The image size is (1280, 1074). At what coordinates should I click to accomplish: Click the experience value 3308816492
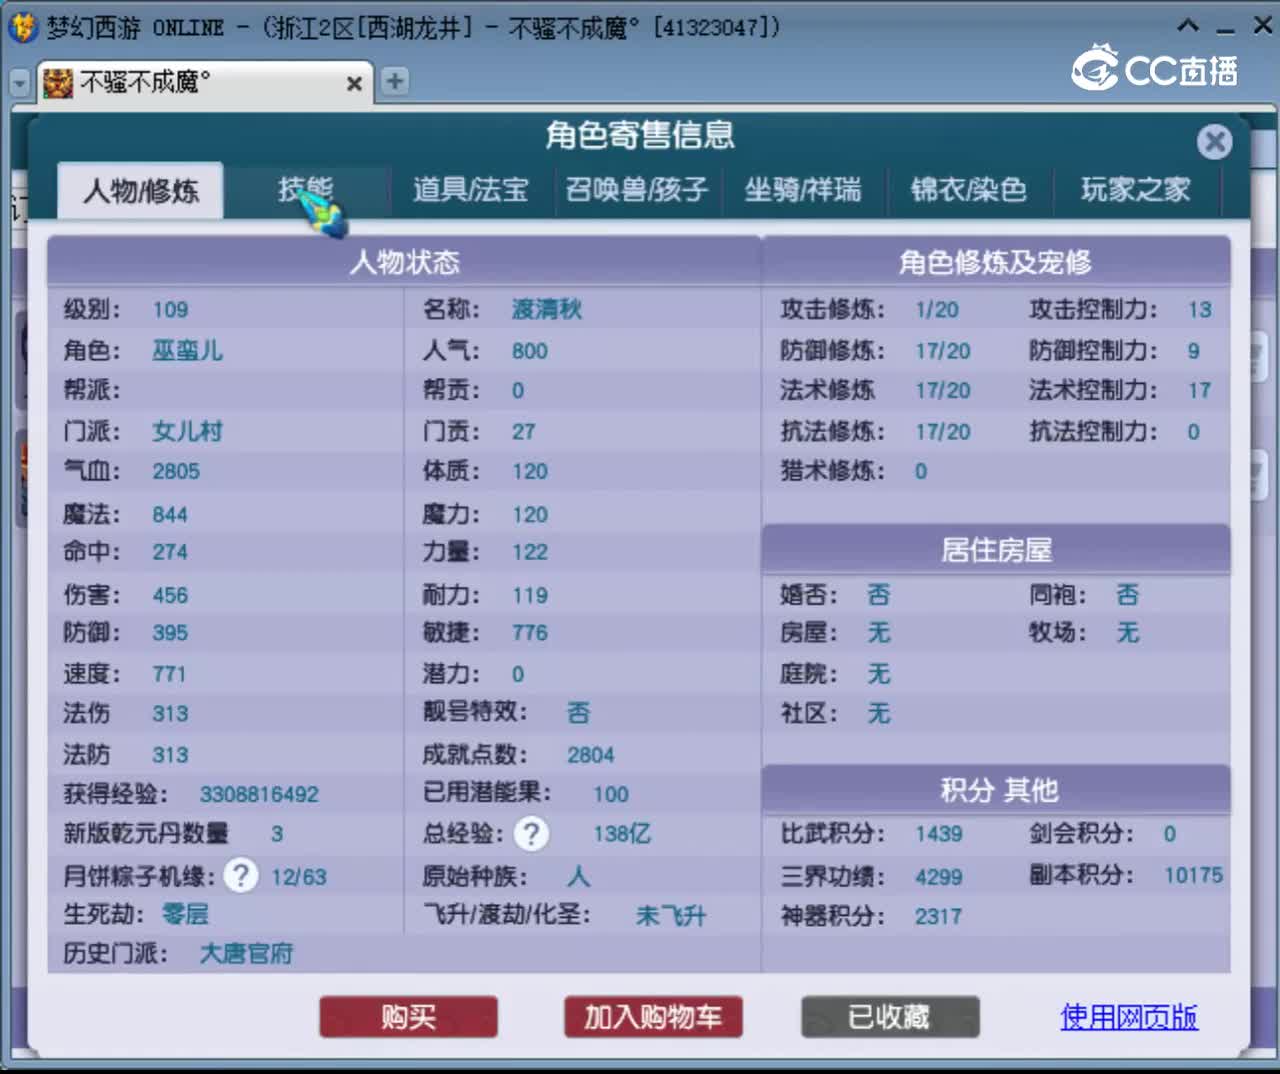click(259, 795)
